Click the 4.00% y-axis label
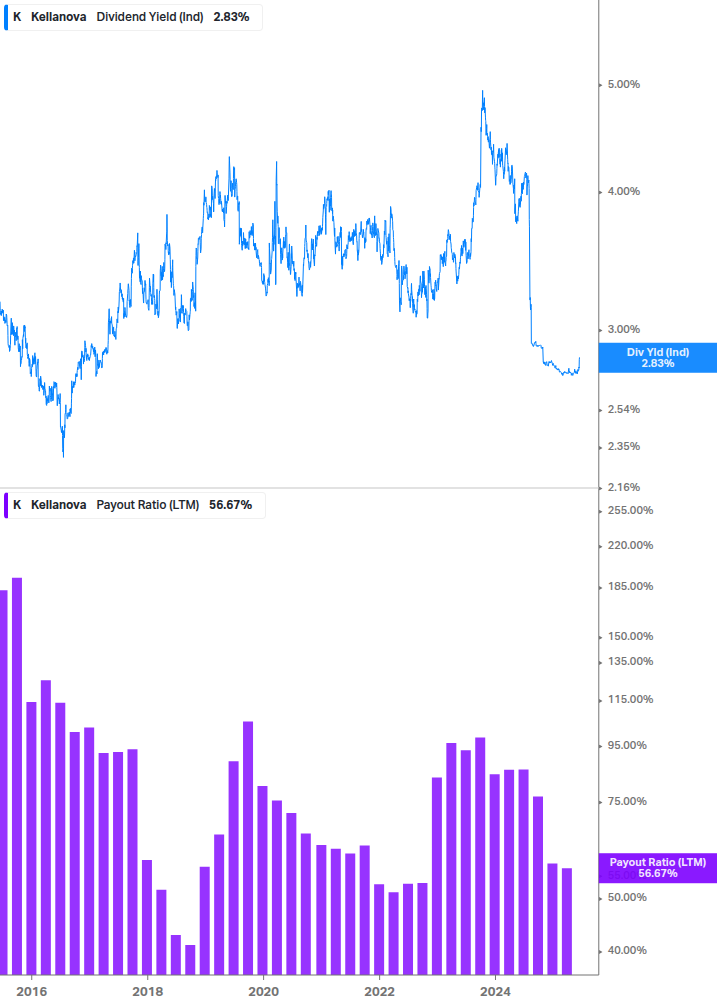 [623, 192]
